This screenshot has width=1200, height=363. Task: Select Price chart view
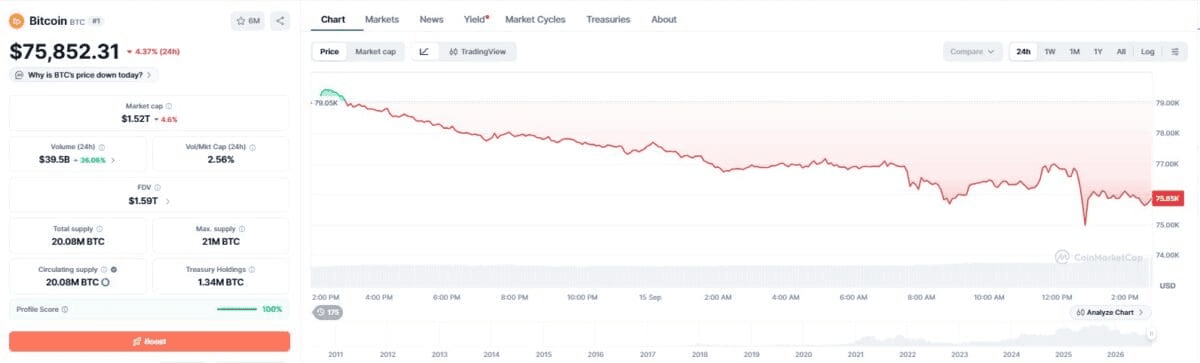point(329,51)
